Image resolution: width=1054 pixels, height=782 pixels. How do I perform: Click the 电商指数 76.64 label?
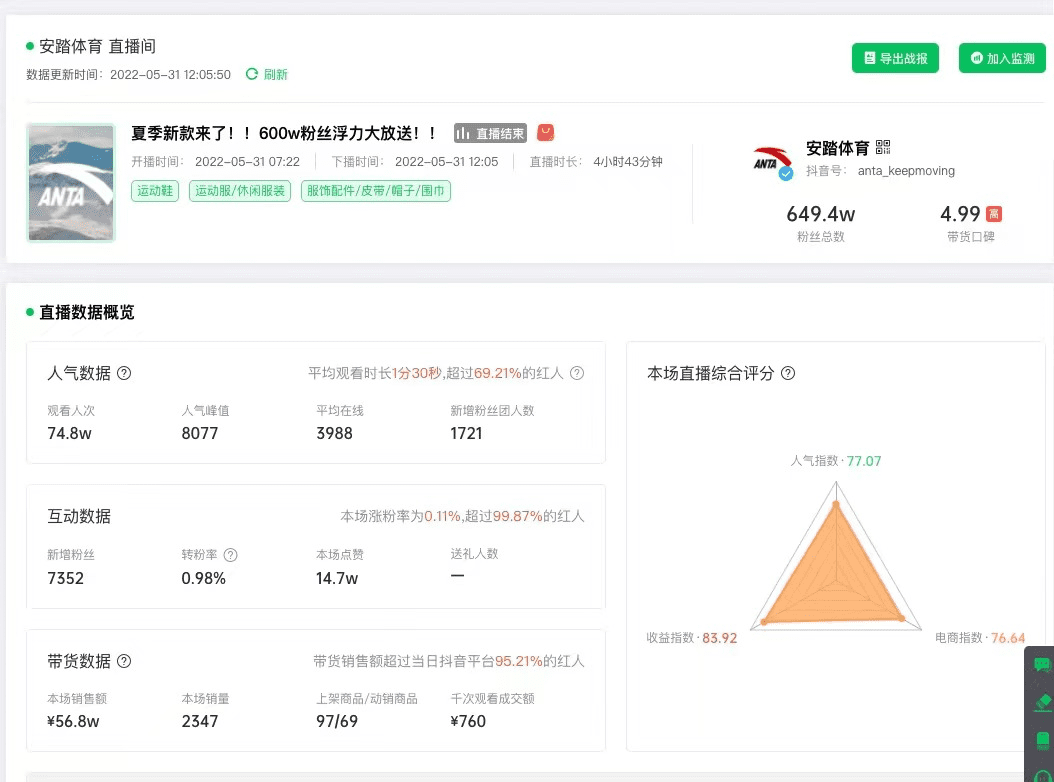(980, 637)
